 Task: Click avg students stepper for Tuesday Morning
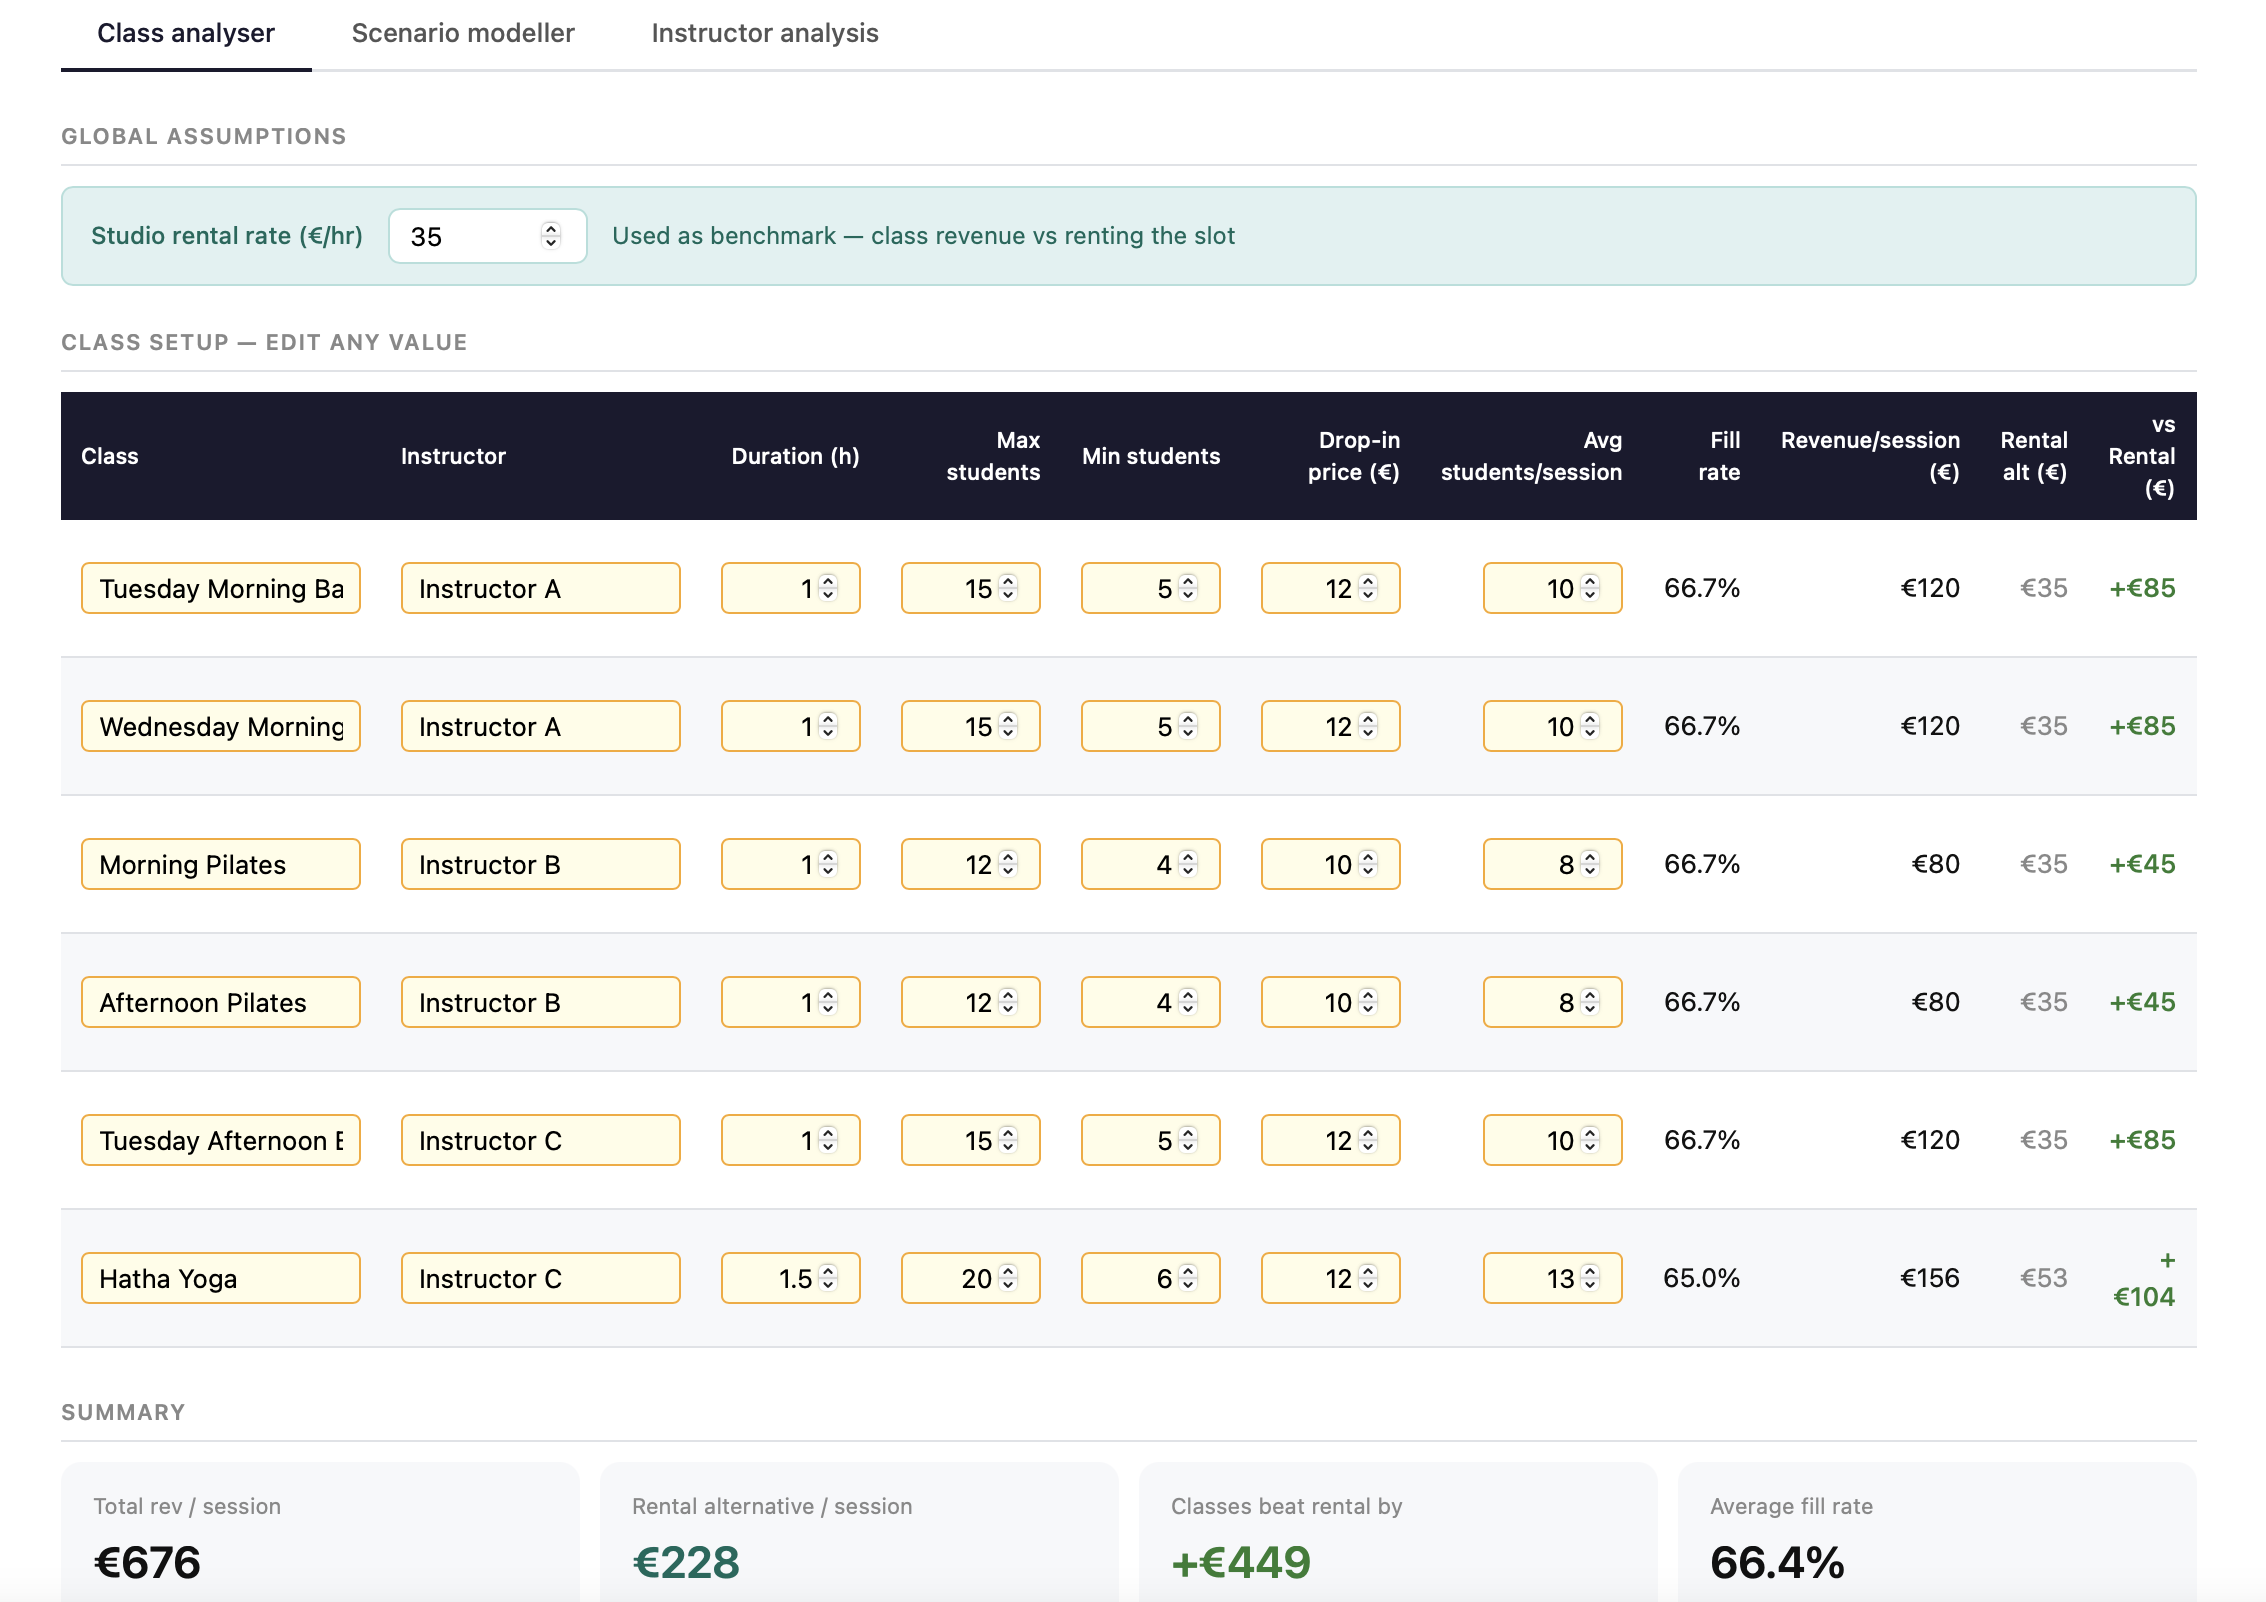tap(1590, 588)
